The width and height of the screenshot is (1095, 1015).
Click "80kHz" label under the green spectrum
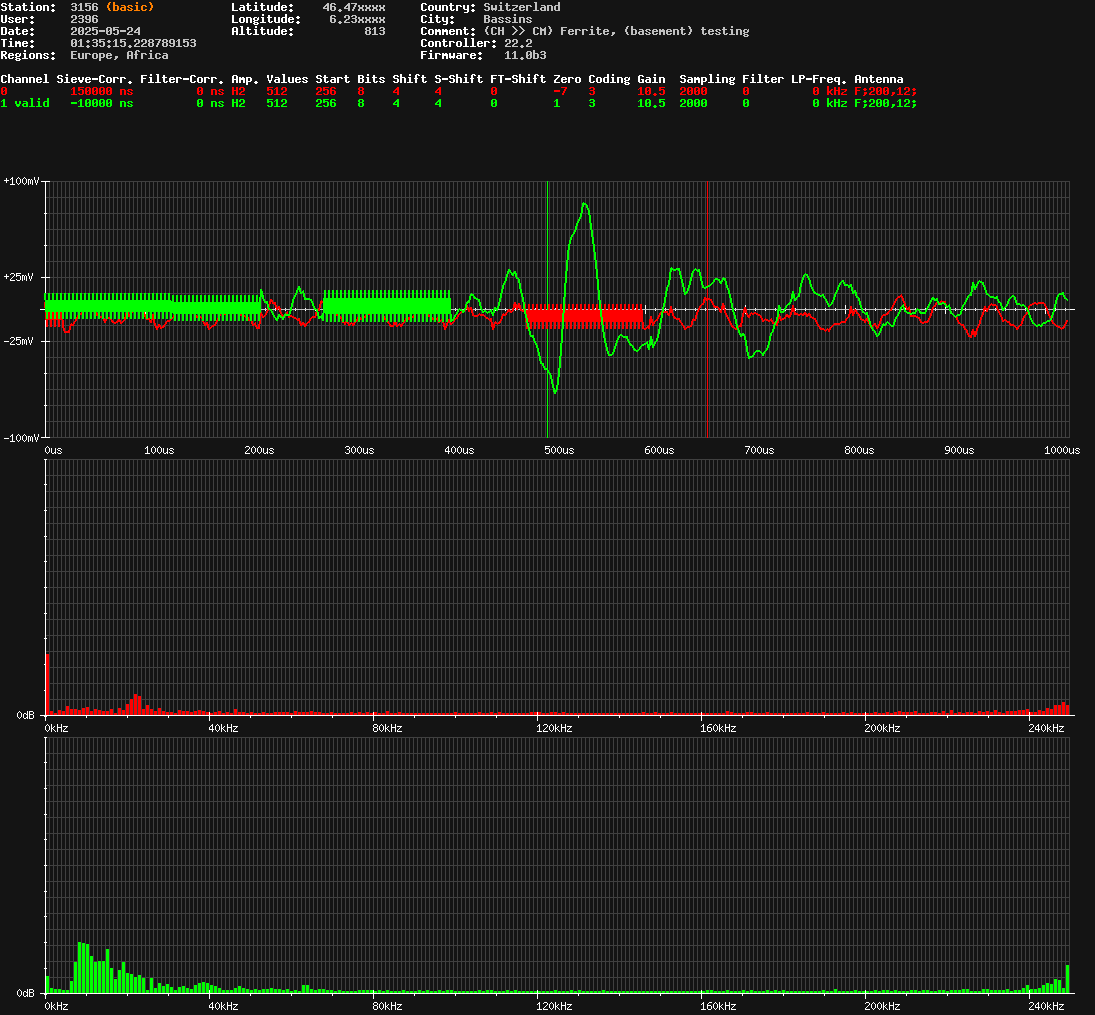tap(388, 1007)
